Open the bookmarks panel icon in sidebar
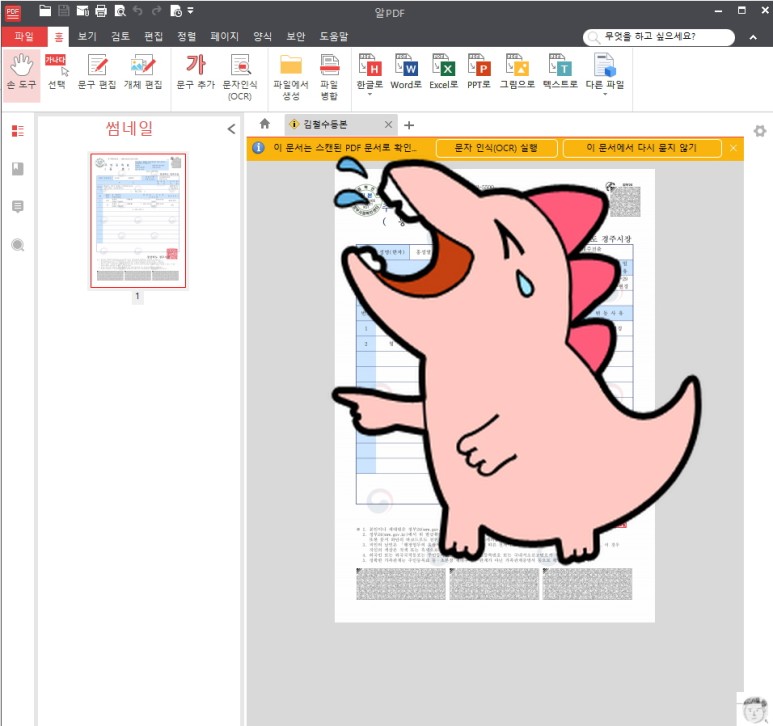Viewport: 773px width, 726px height. pos(18,169)
